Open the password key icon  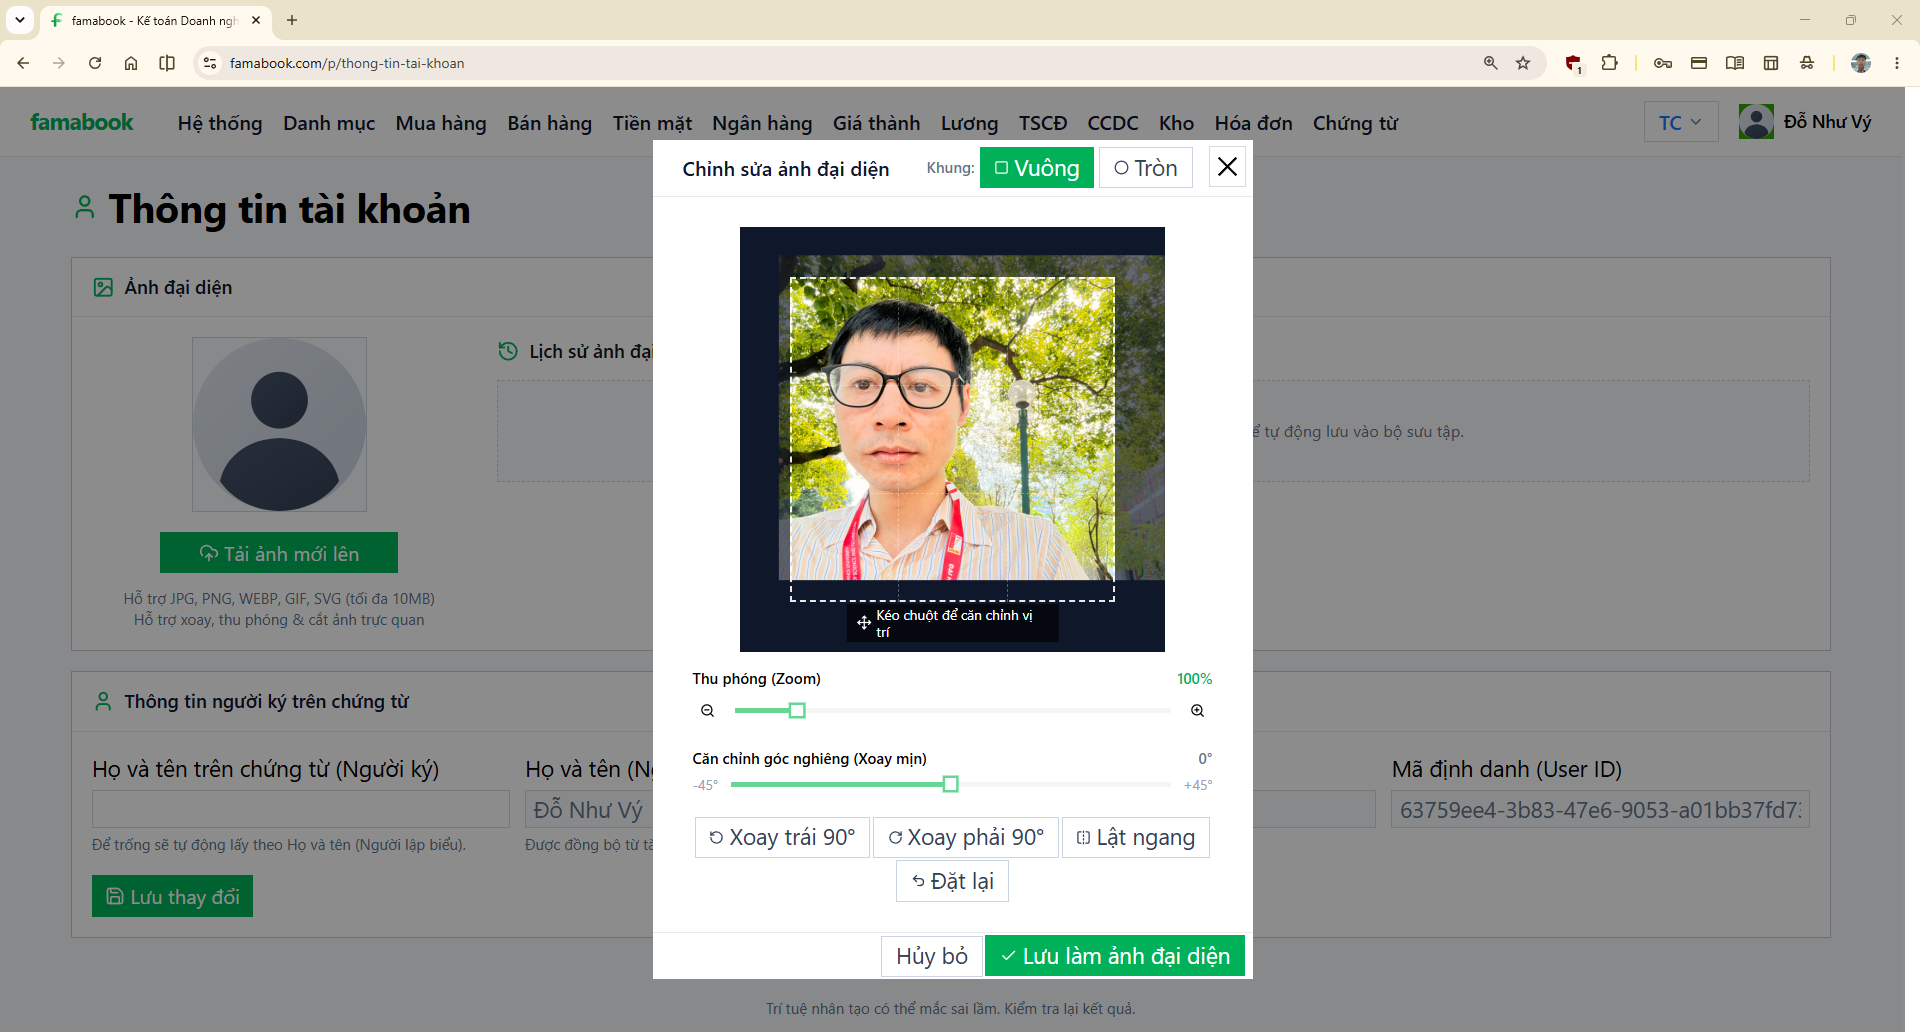(x=1663, y=63)
